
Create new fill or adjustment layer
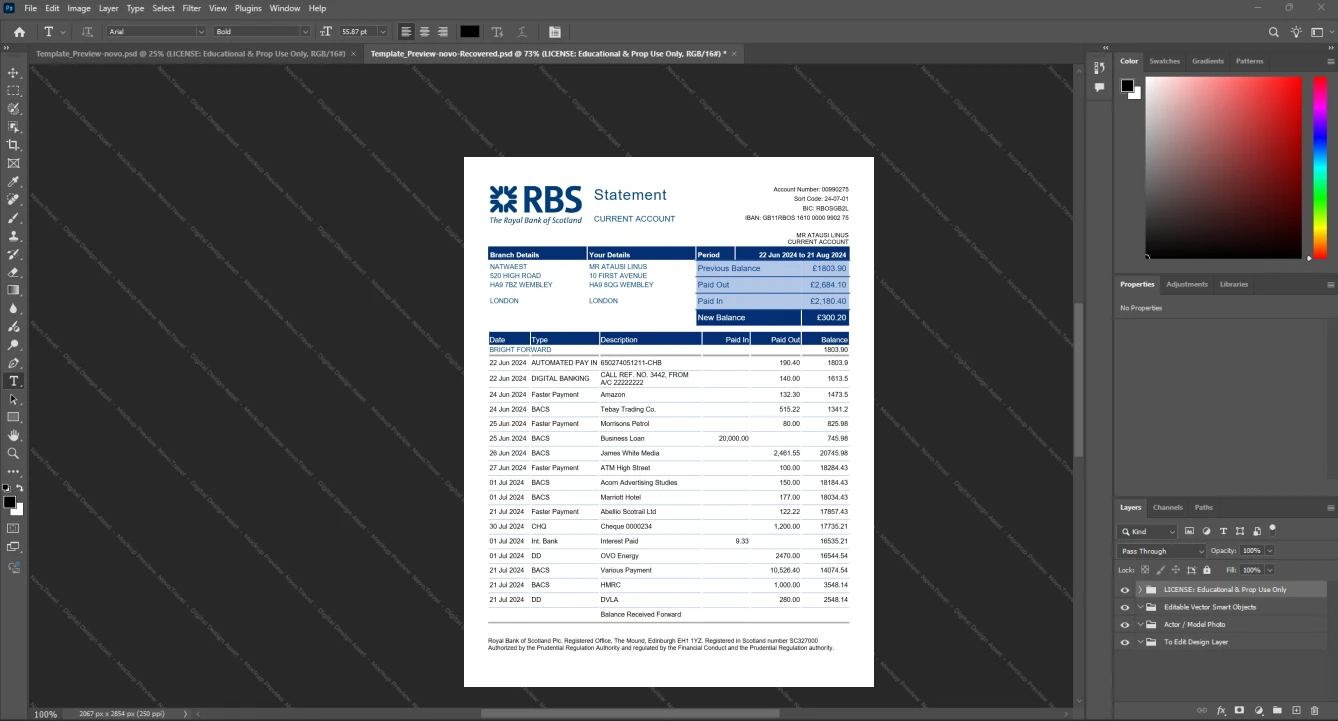(1259, 711)
